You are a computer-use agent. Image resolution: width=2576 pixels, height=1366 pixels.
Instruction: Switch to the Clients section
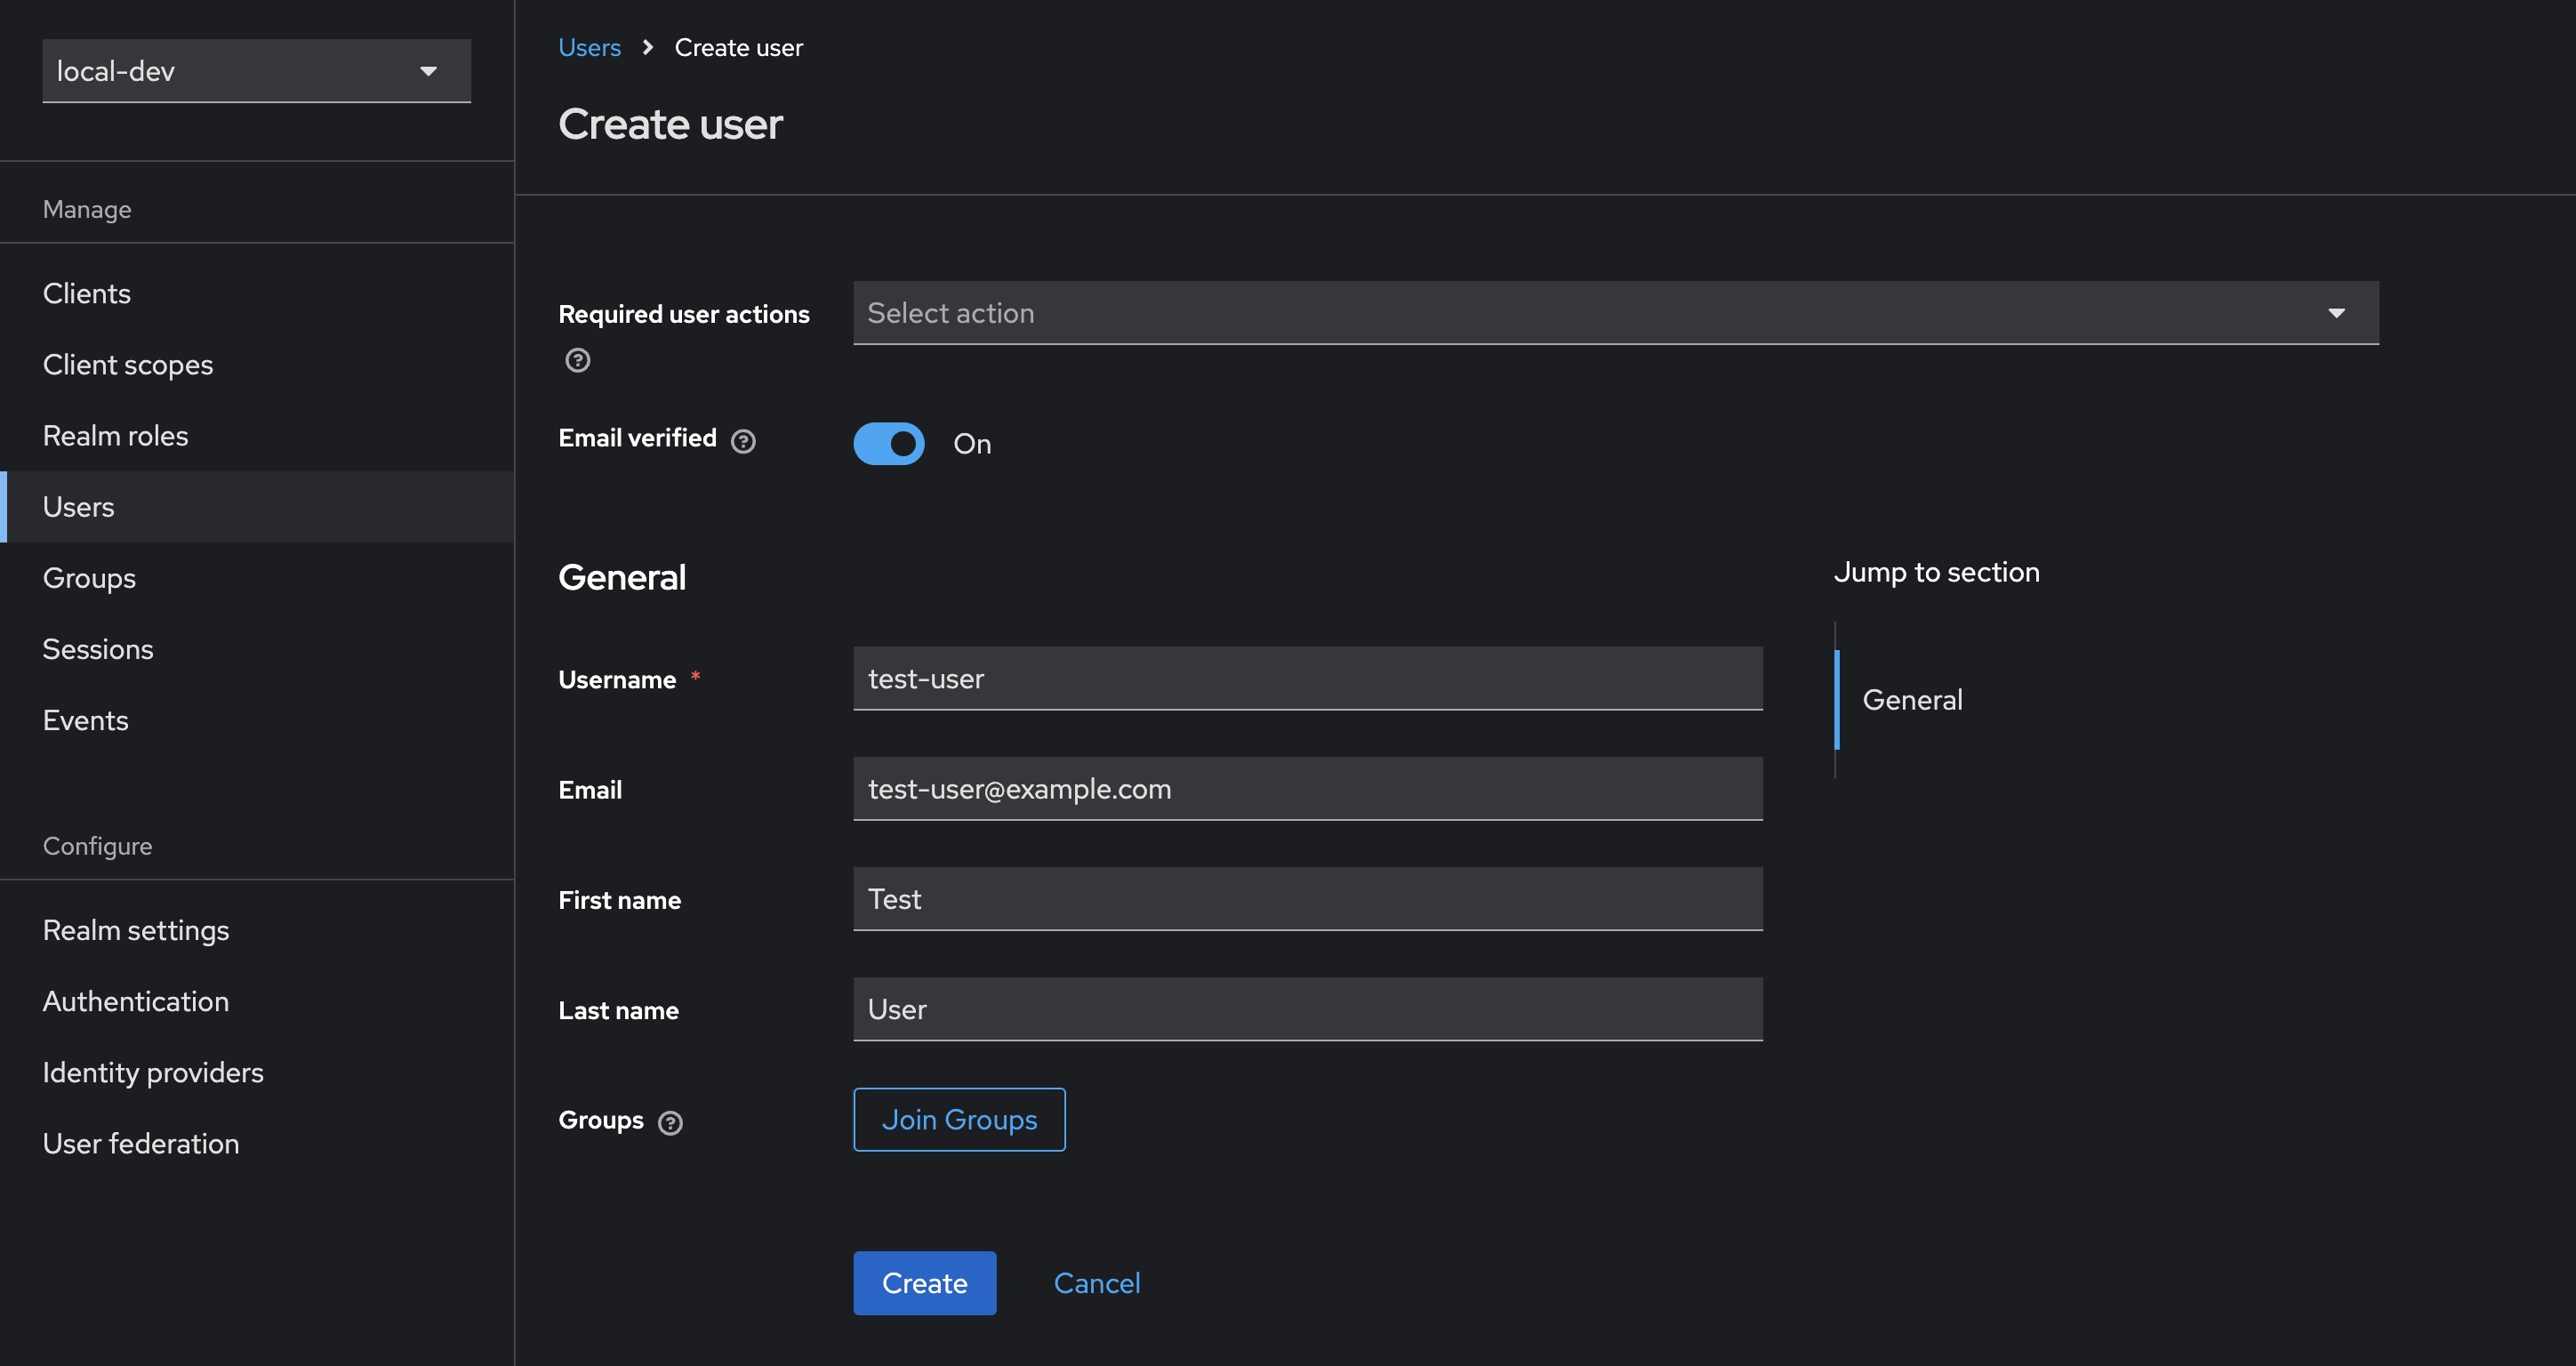coord(87,293)
